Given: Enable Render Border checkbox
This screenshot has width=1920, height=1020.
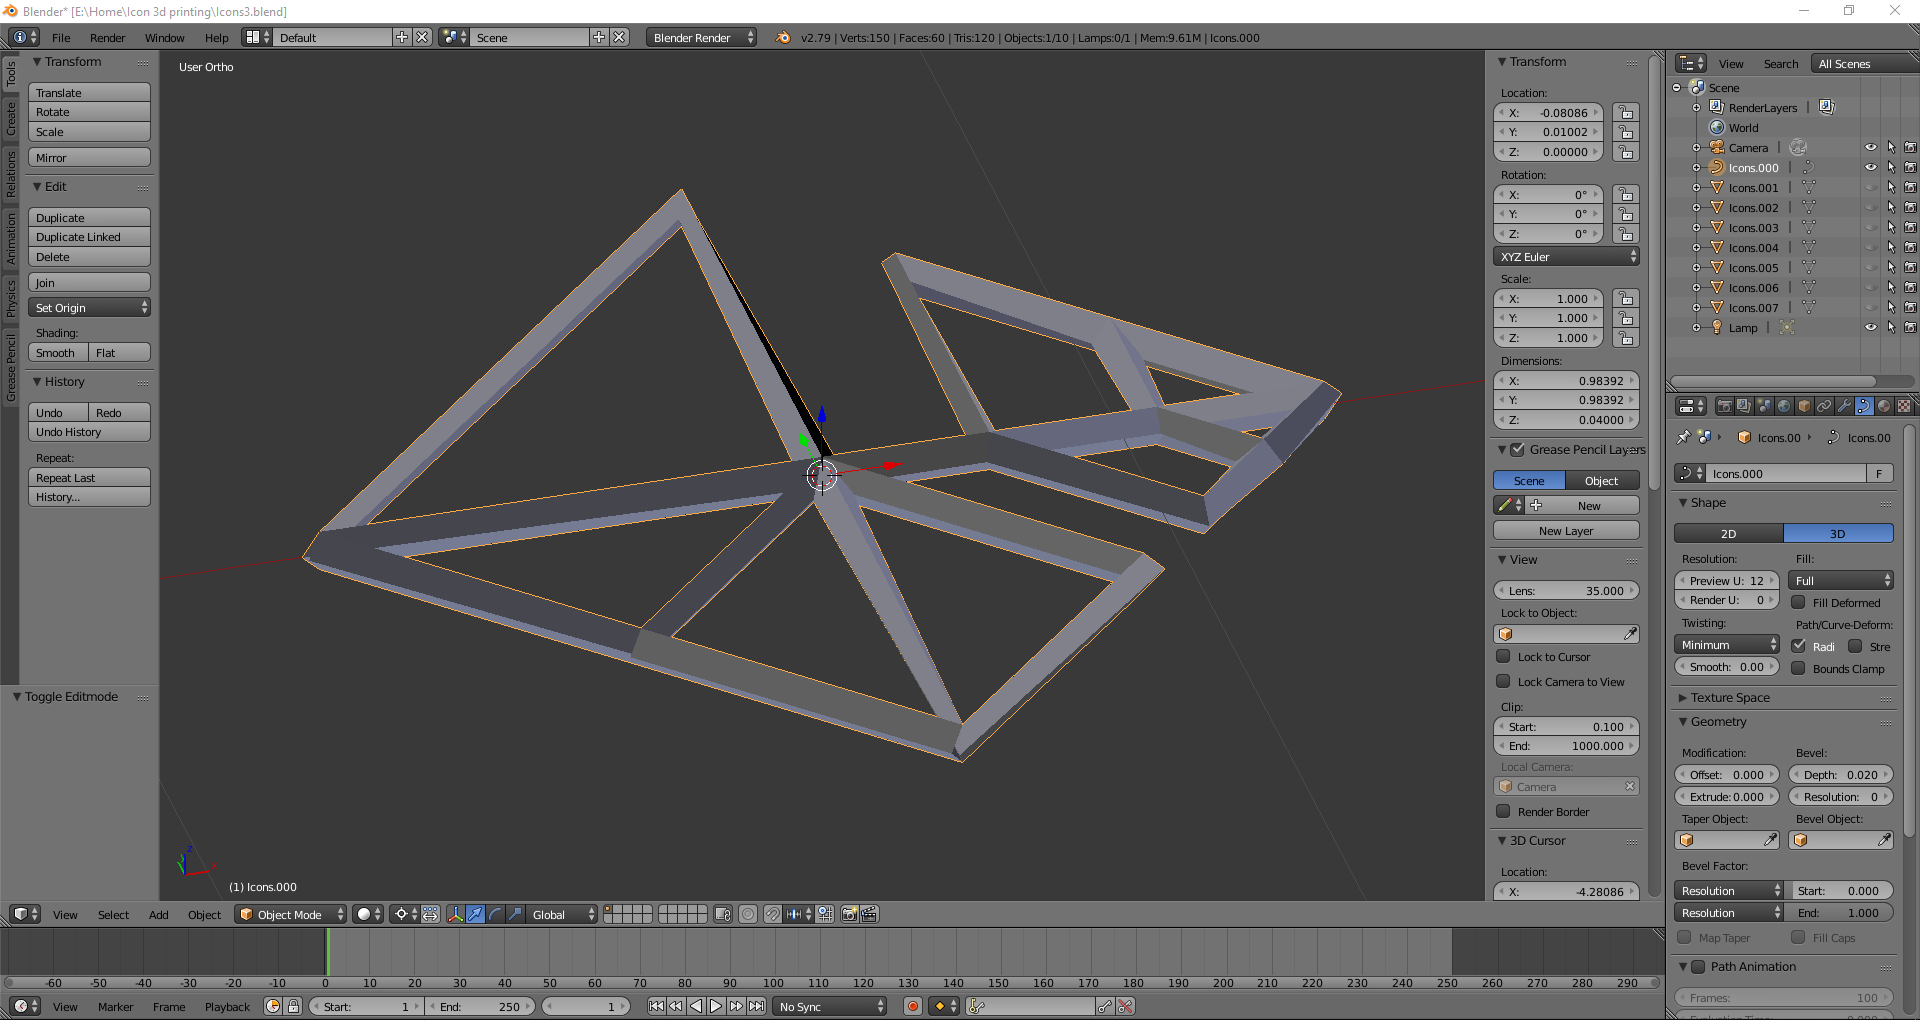Looking at the screenshot, I should point(1503,811).
